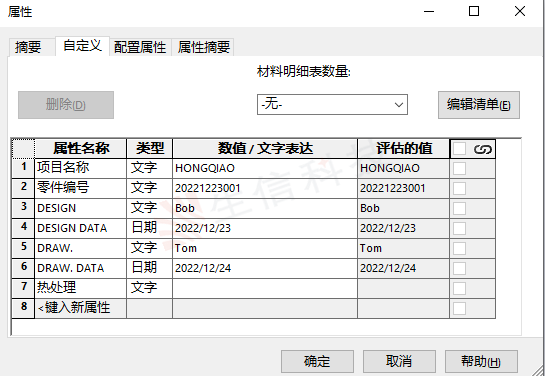This screenshot has width=545, height=376.
Task: Open the 材料明细表数量 dropdown showing -无-
Action: pyautogui.click(x=332, y=104)
